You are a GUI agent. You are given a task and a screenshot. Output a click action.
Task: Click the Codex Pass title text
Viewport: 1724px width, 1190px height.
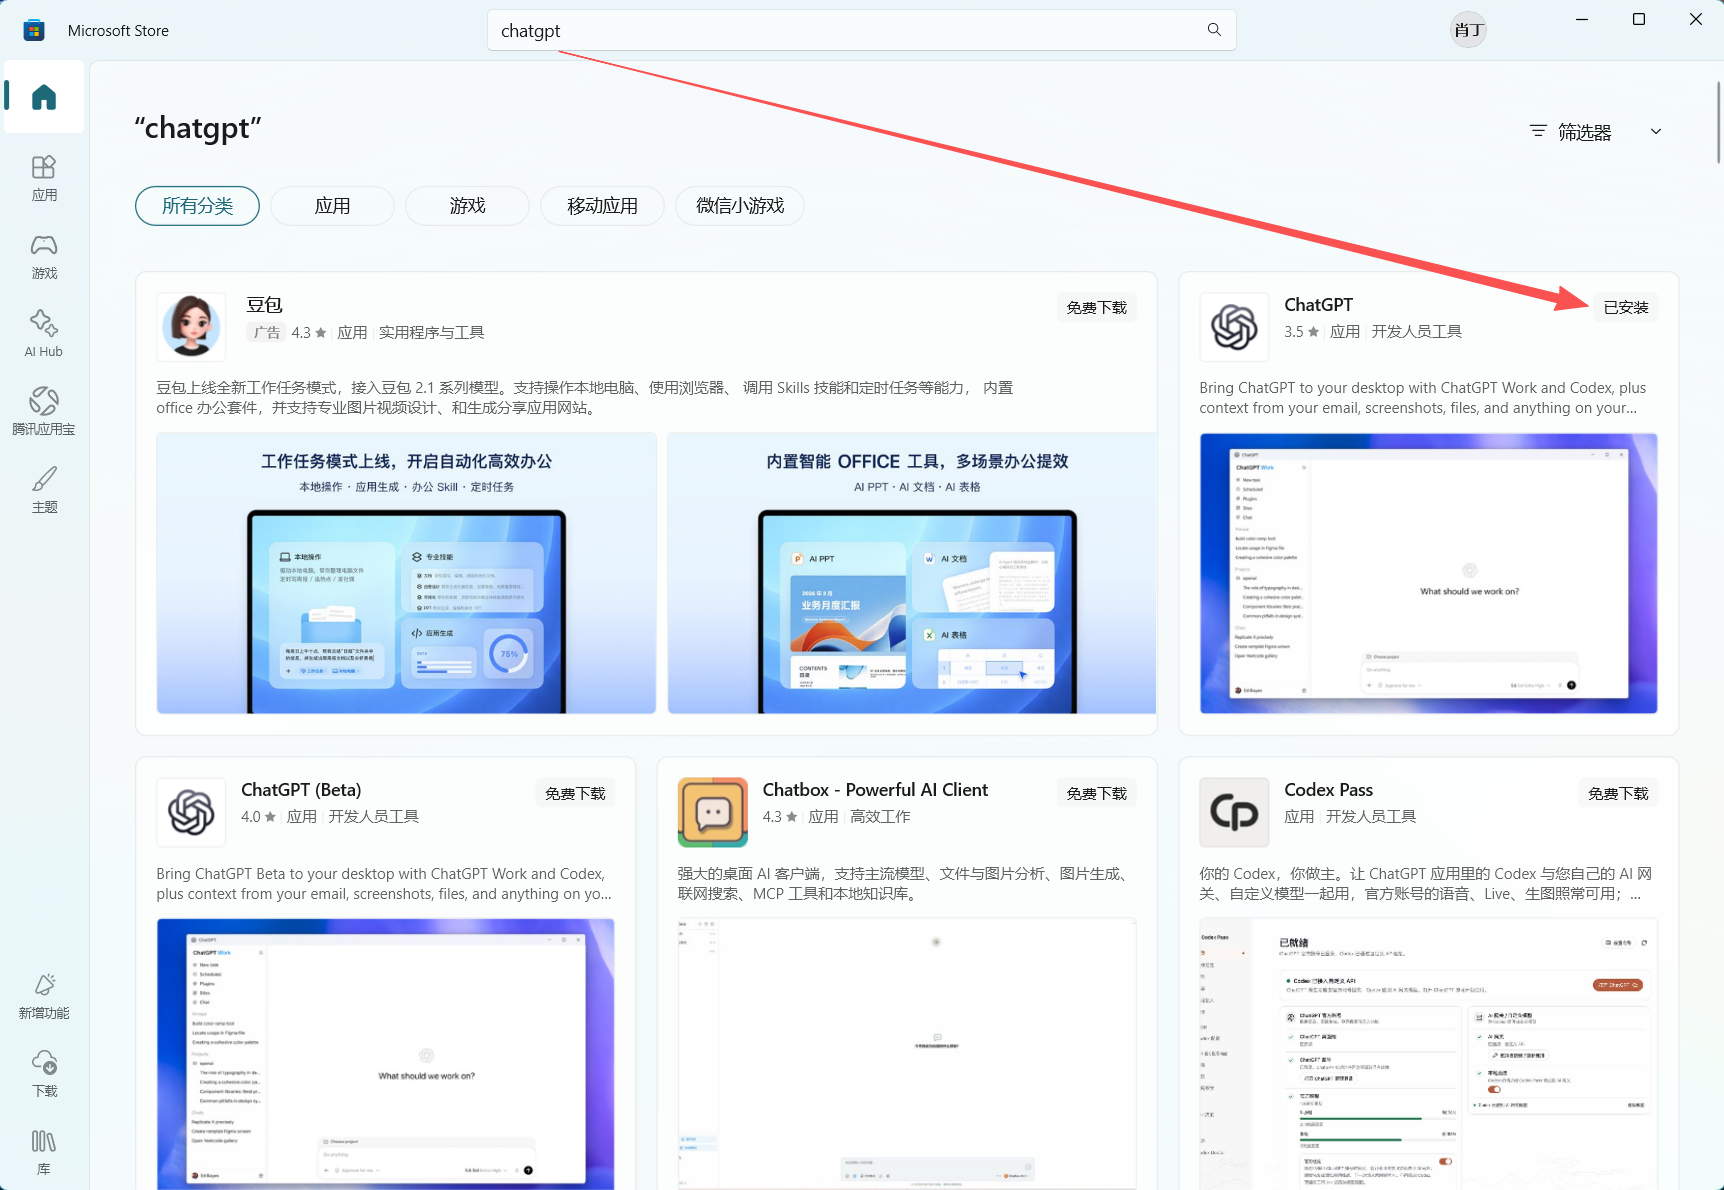(1328, 790)
